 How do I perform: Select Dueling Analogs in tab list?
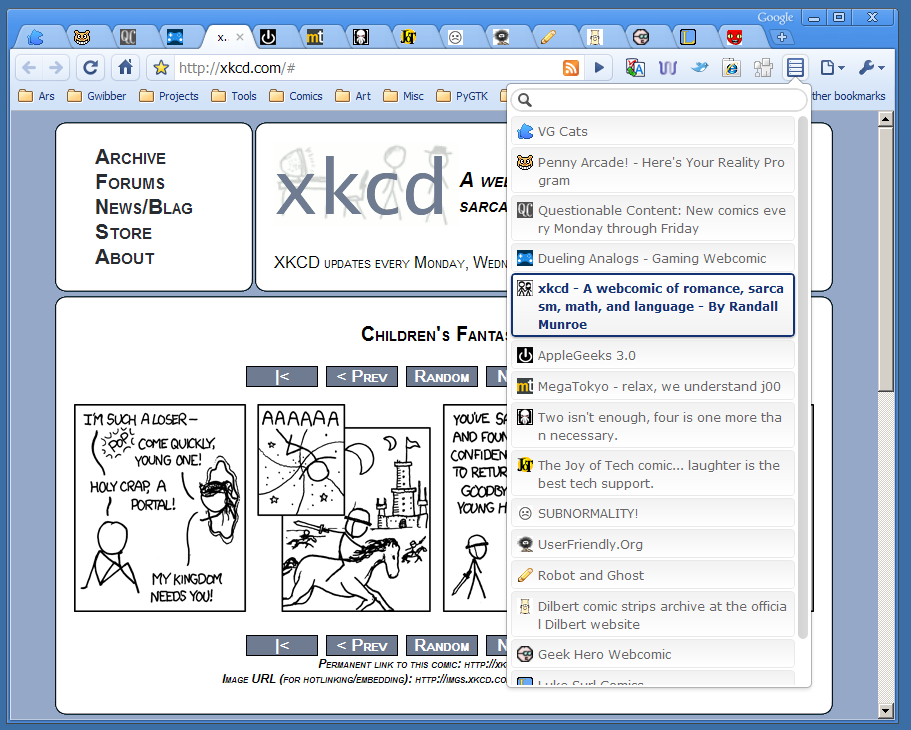click(x=653, y=258)
